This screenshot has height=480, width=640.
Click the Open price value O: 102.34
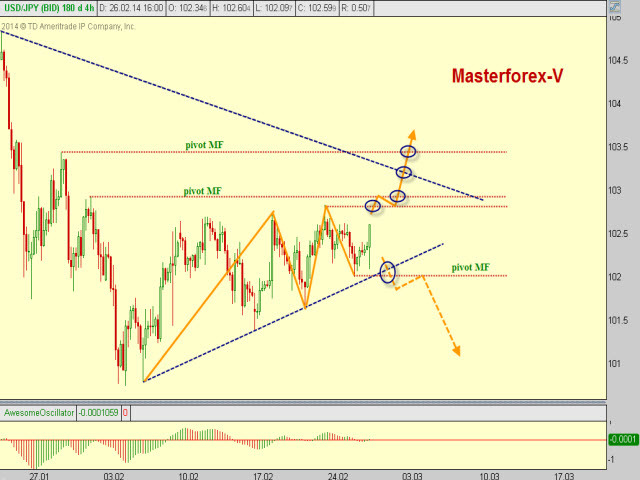[188, 8]
